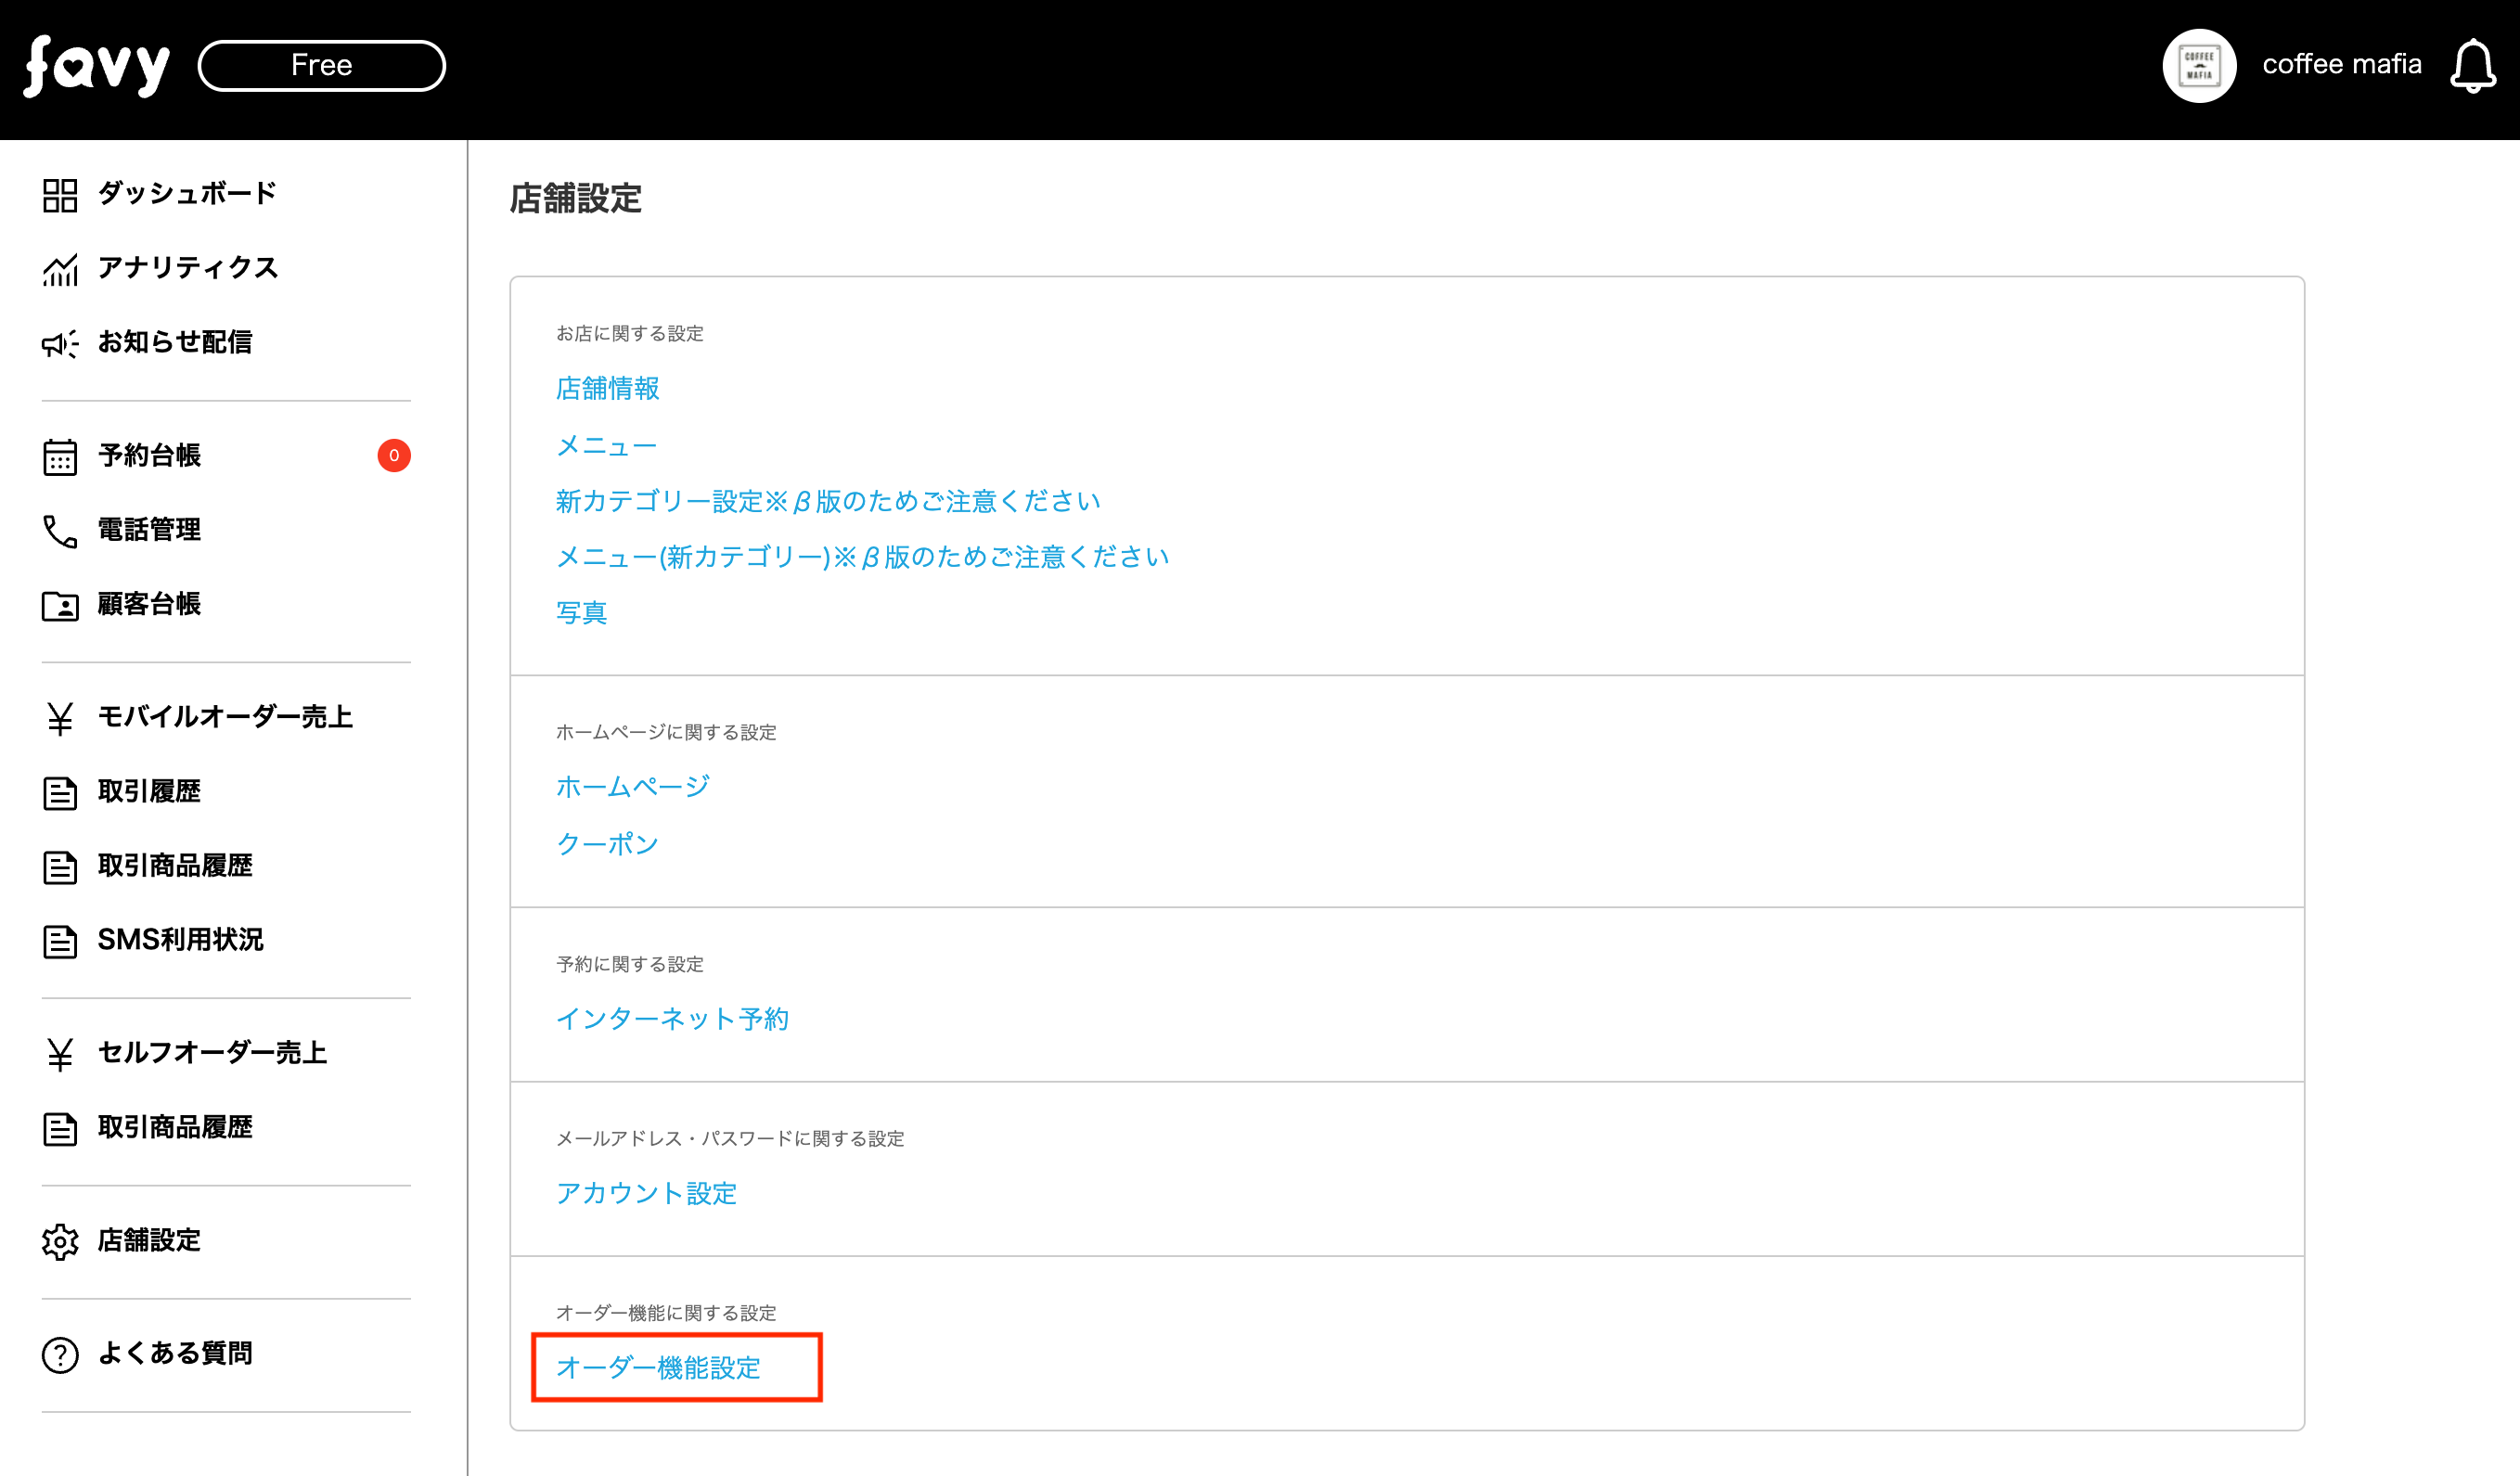Open SMS利用状況 in the sidebar
This screenshot has height=1476, width=2520.
(x=180, y=940)
